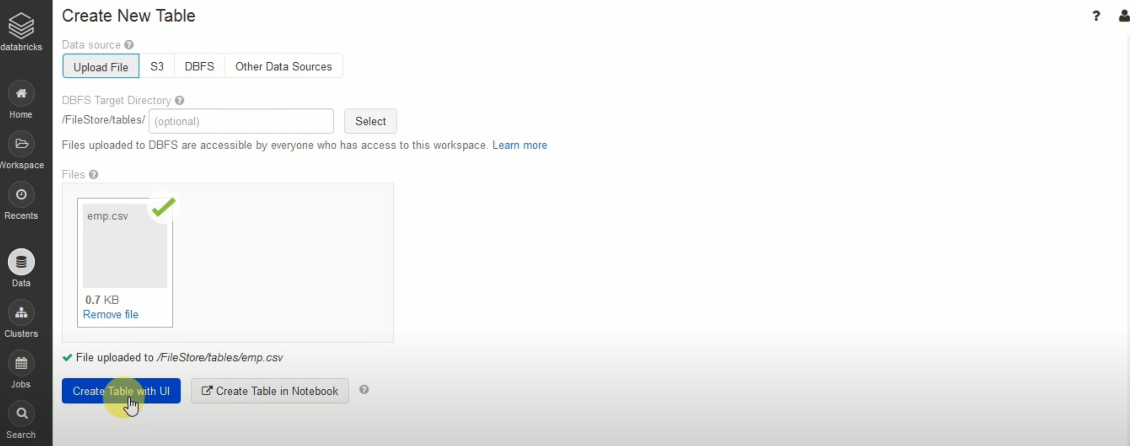Click the Create New Table heading
1130x446 pixels.
coord(128,15)
